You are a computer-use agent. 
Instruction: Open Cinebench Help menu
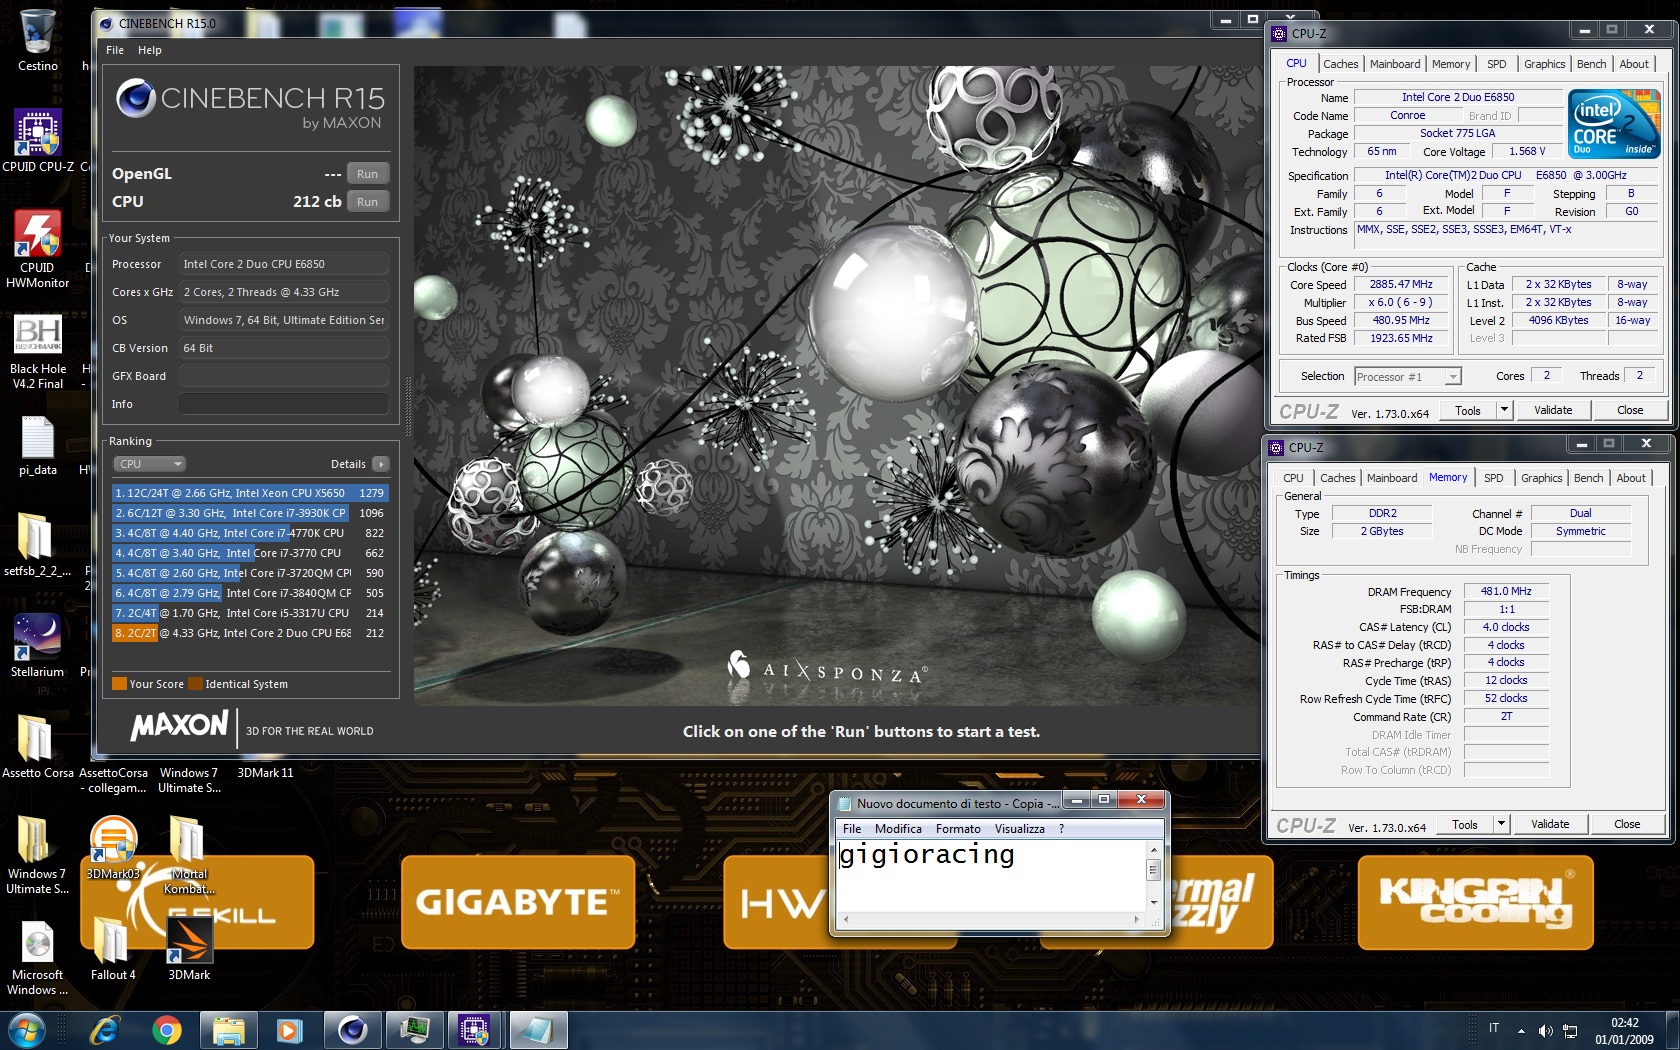150,50
